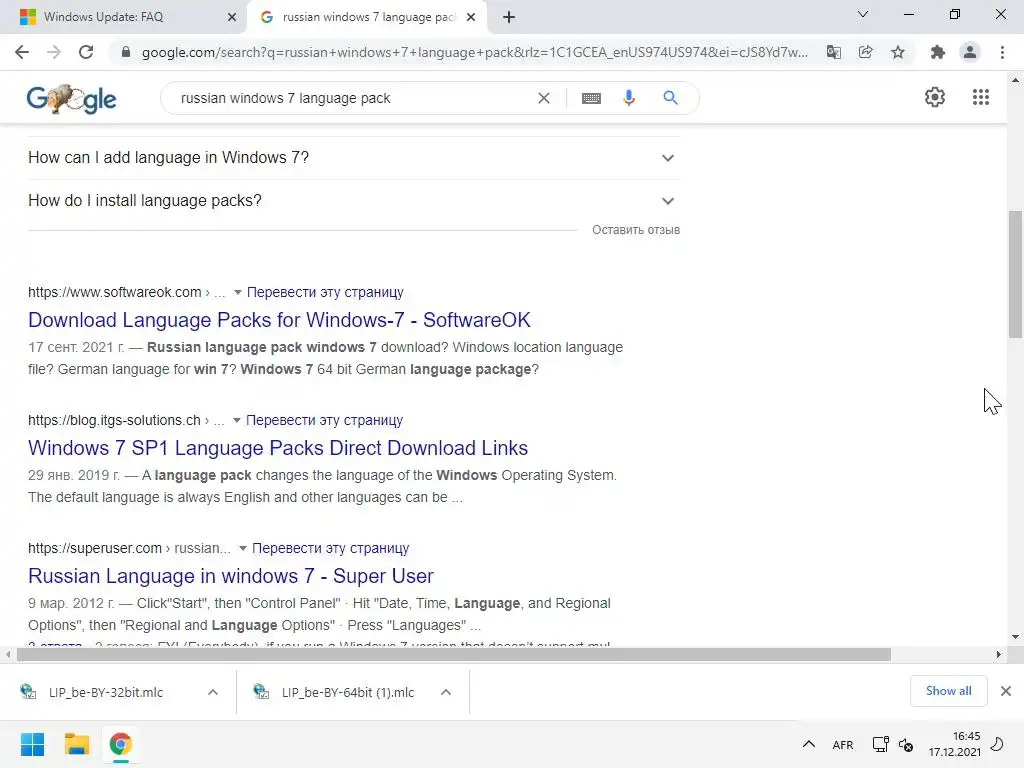Reload the current page
Viewport: 1024px width, 768px height.
[86, 52]
